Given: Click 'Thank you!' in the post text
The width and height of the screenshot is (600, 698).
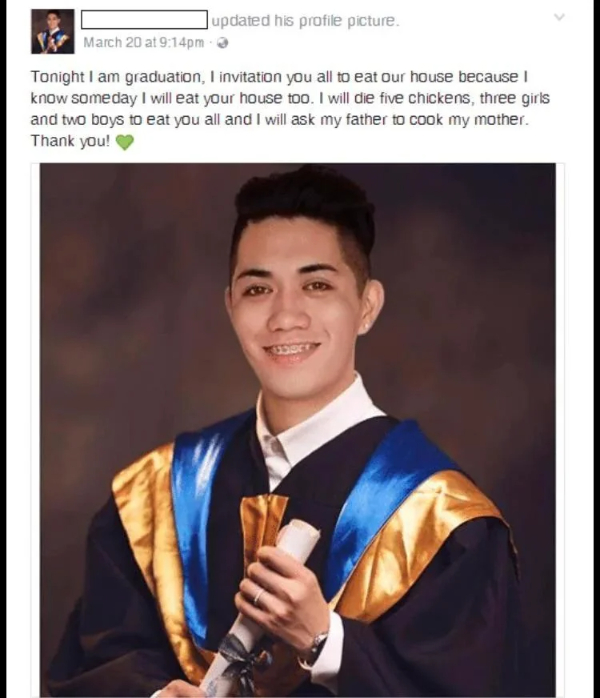Looking at the screenshot, I should point(70,141).
